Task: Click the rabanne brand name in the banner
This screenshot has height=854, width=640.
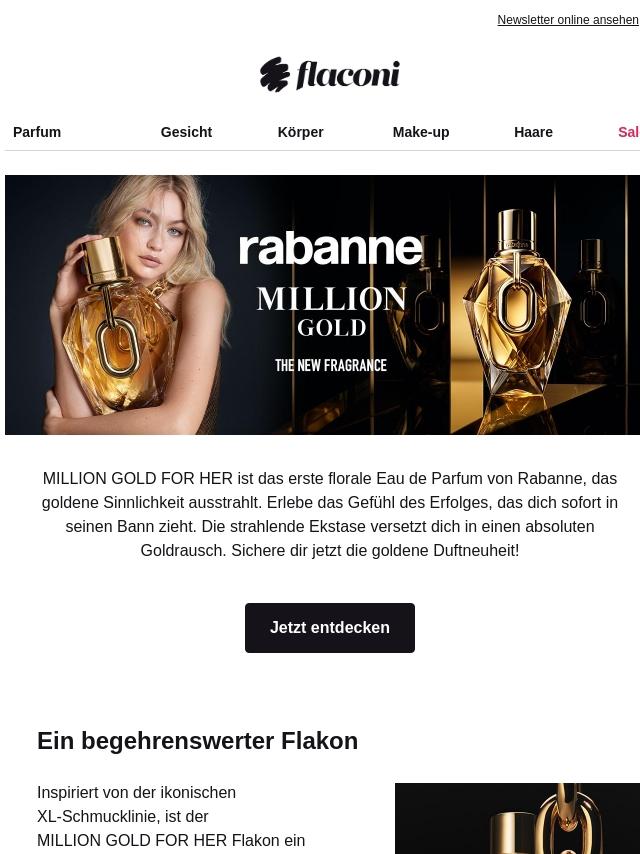Action: [331, 249]
